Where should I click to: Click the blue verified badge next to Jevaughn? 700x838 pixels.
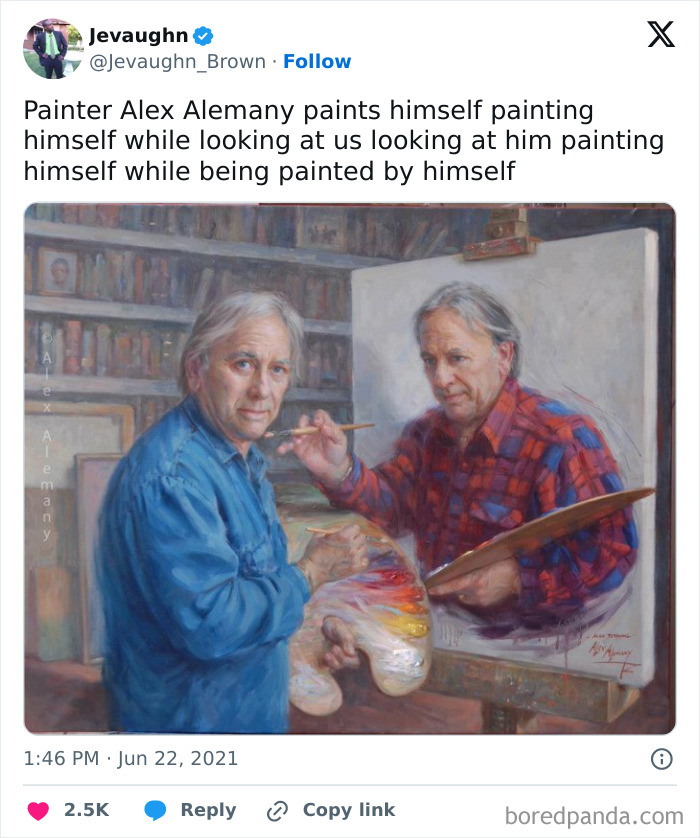tap(205, 36)
